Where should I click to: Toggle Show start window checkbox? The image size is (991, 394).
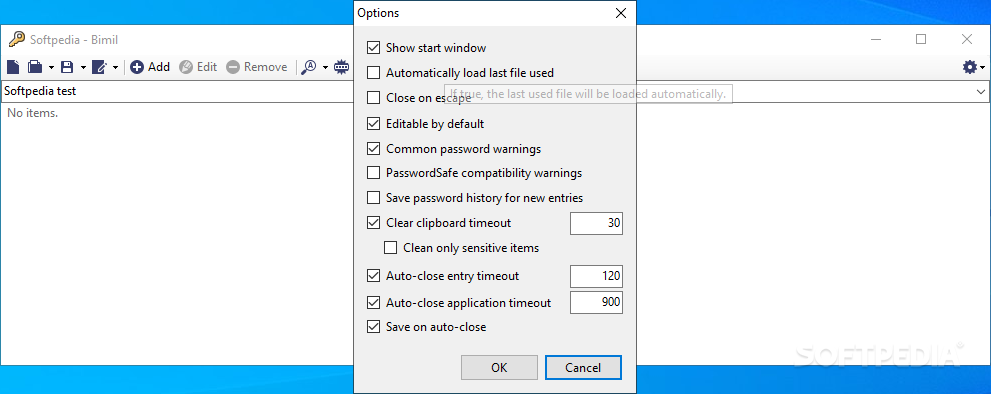coord(374,47)
